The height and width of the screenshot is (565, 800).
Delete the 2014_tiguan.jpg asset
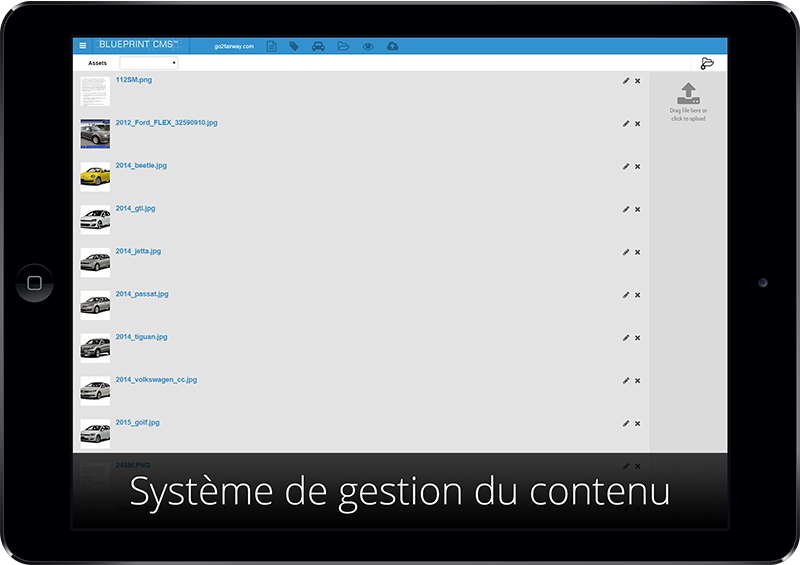637,338
